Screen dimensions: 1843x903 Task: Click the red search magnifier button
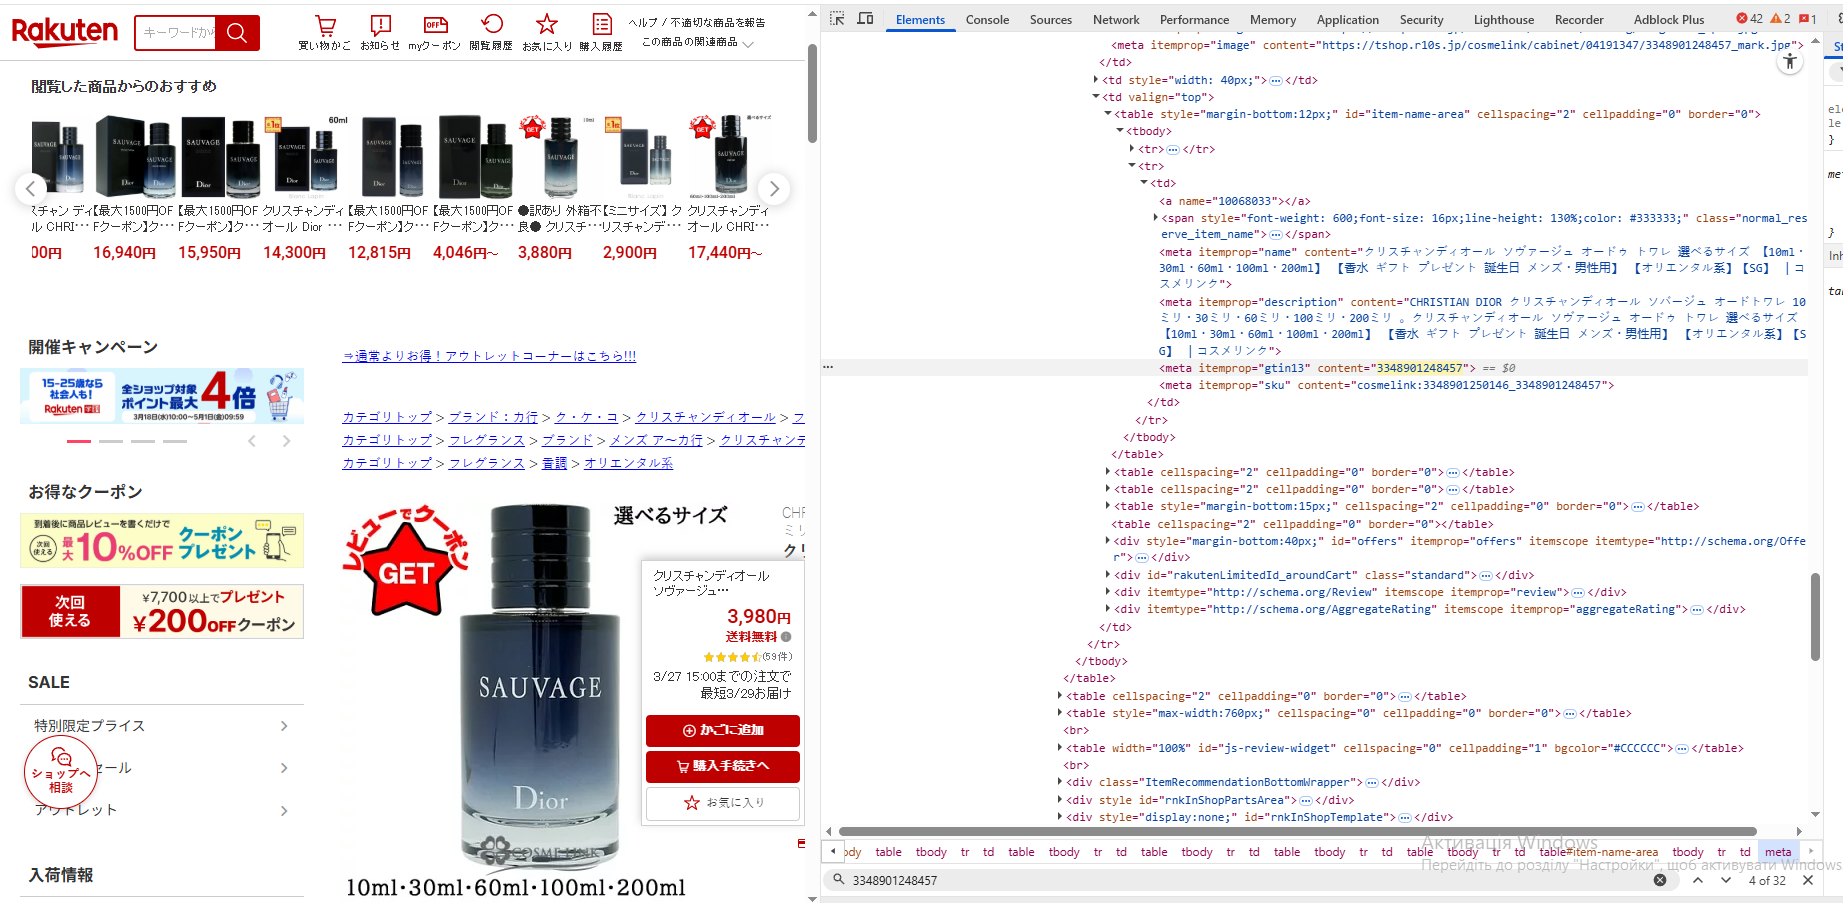pyautogui.click(x=237, y=33)
